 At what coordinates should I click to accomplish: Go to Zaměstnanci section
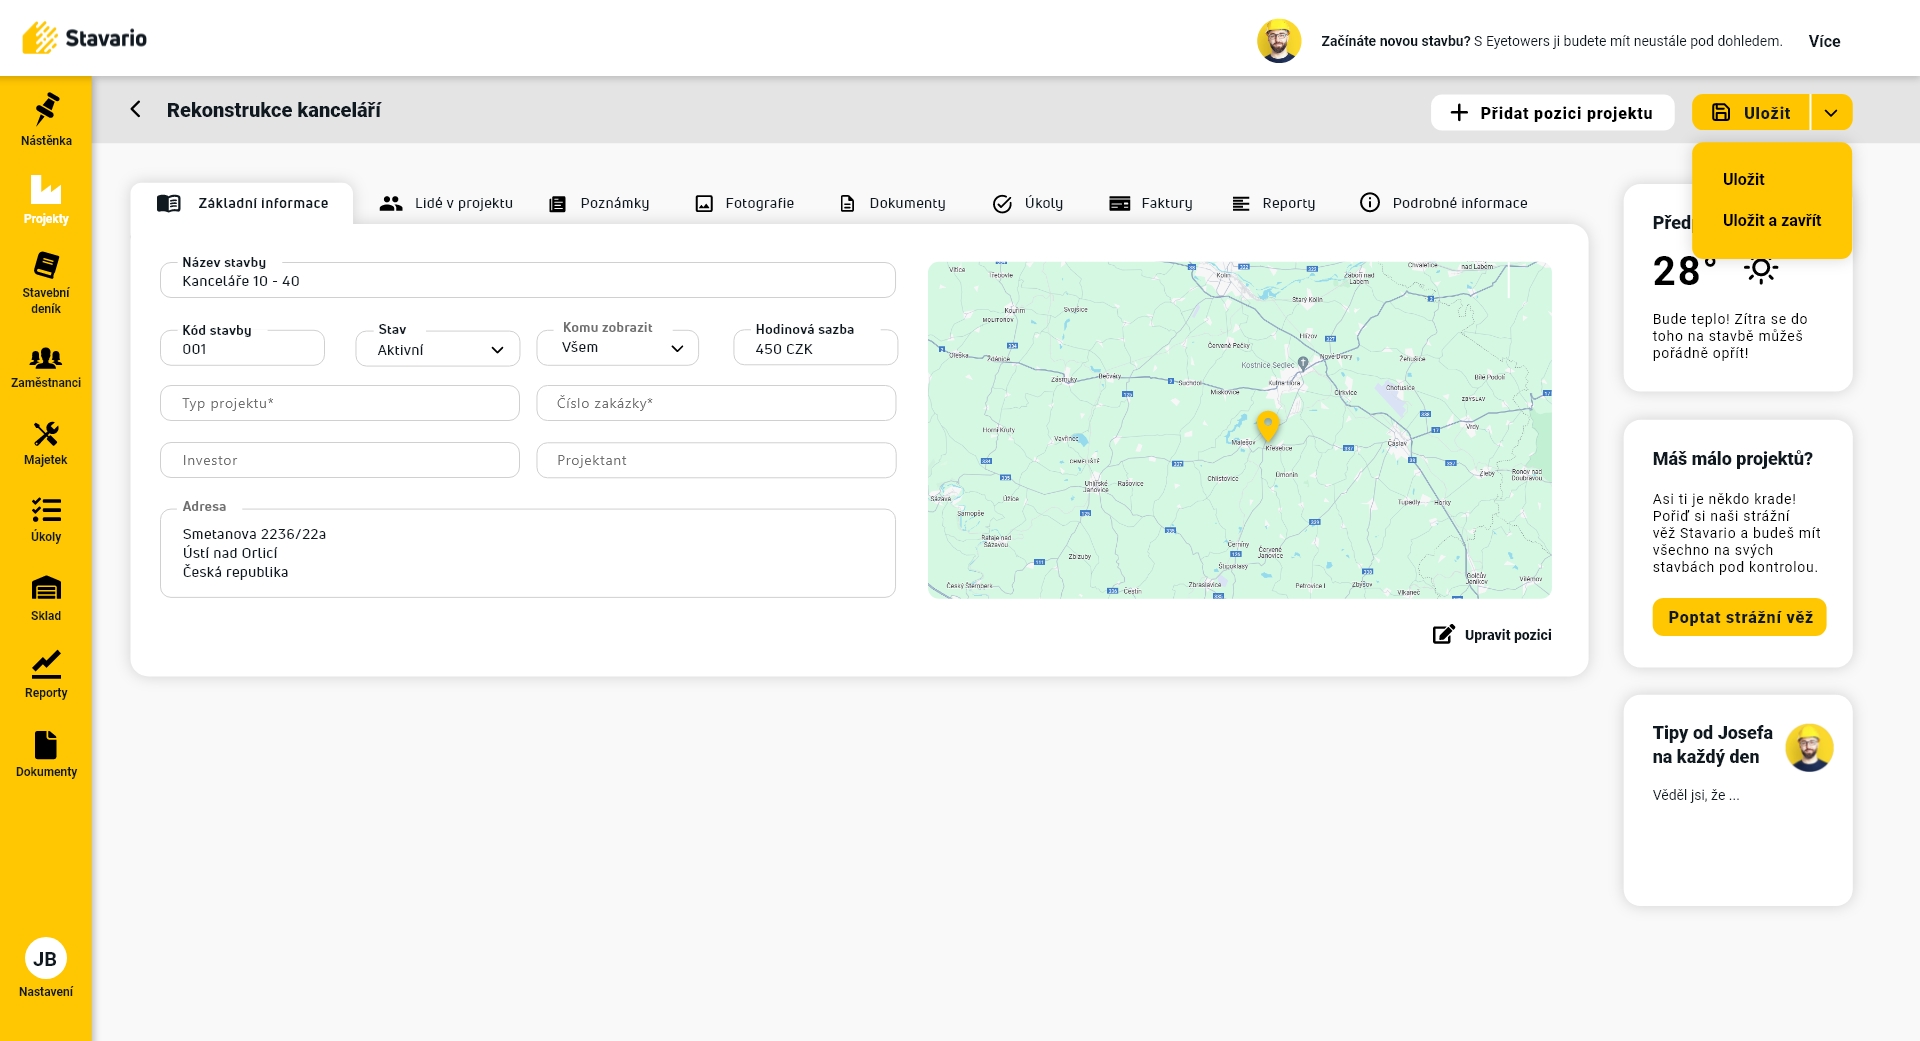(46, 368)
